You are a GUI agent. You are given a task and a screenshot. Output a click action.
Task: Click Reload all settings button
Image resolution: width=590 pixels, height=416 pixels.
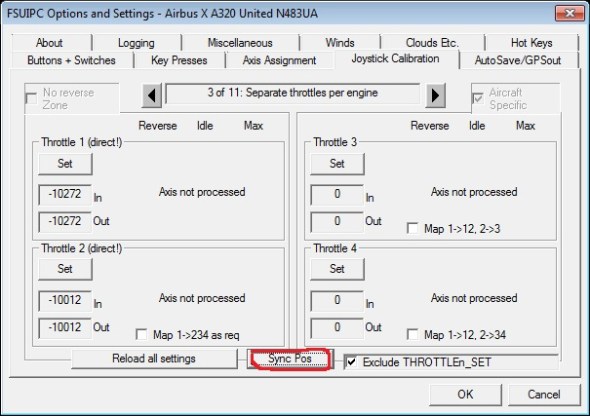point(154,358)
